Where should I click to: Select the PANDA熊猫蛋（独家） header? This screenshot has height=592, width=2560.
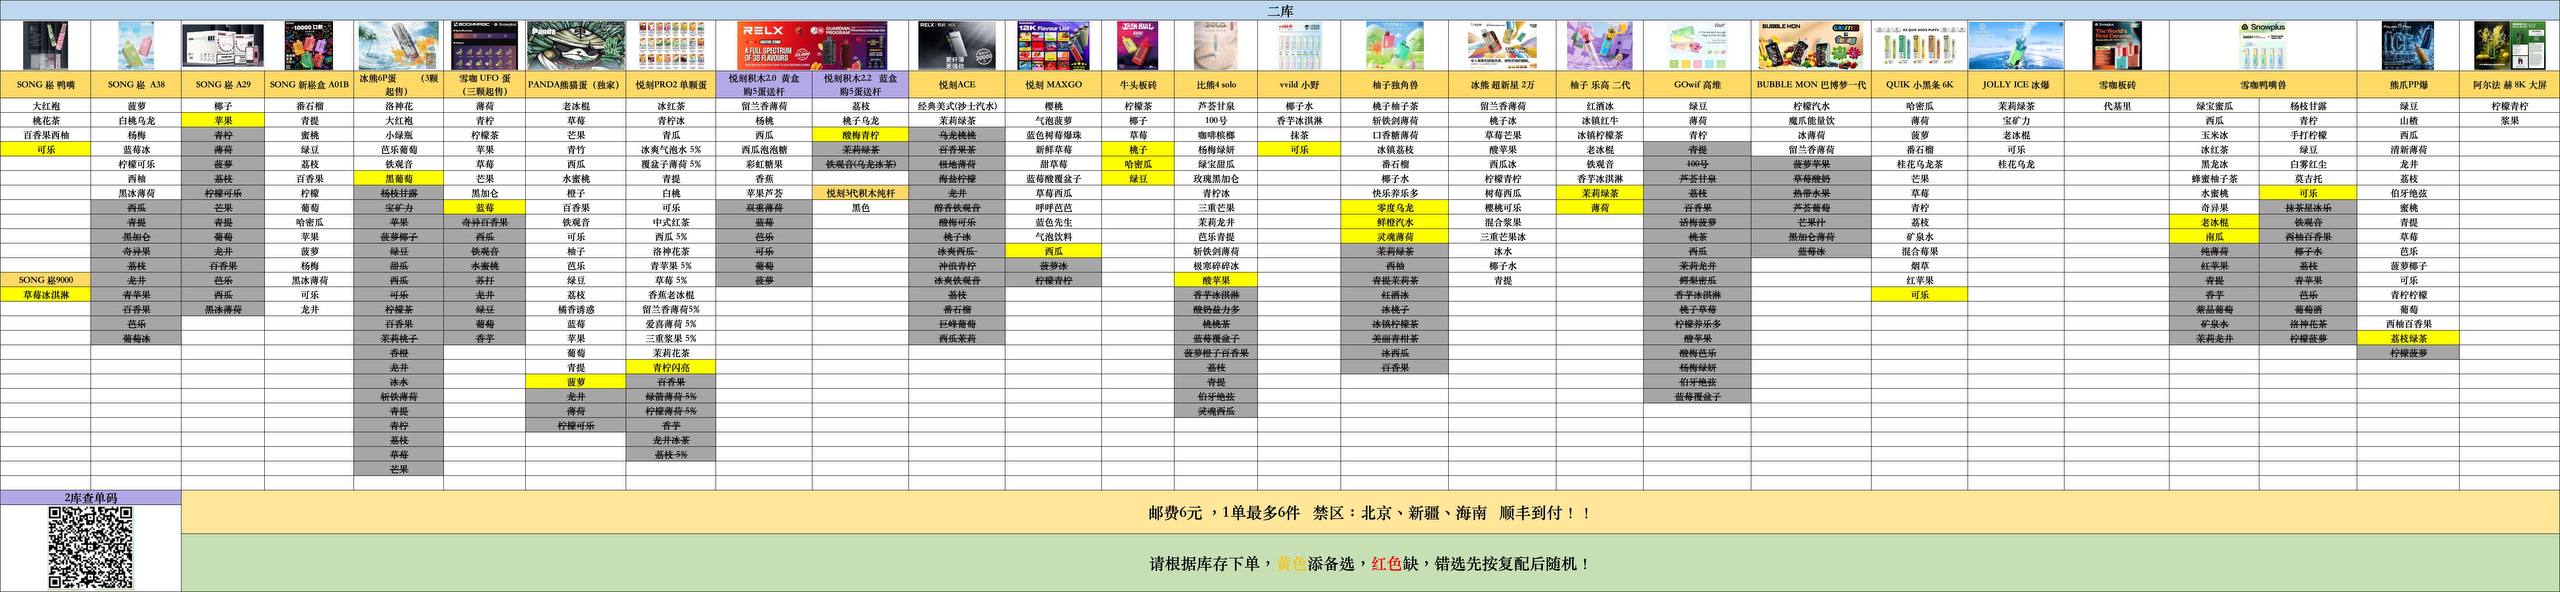[575, 85]
